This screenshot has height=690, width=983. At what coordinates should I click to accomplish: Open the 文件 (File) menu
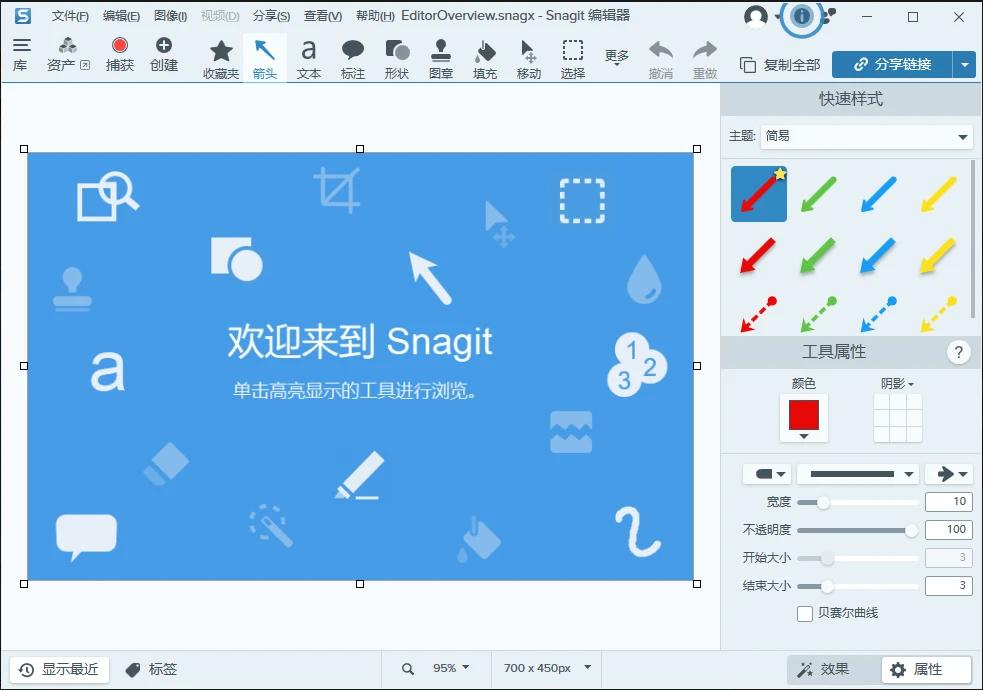pos(68,15)
